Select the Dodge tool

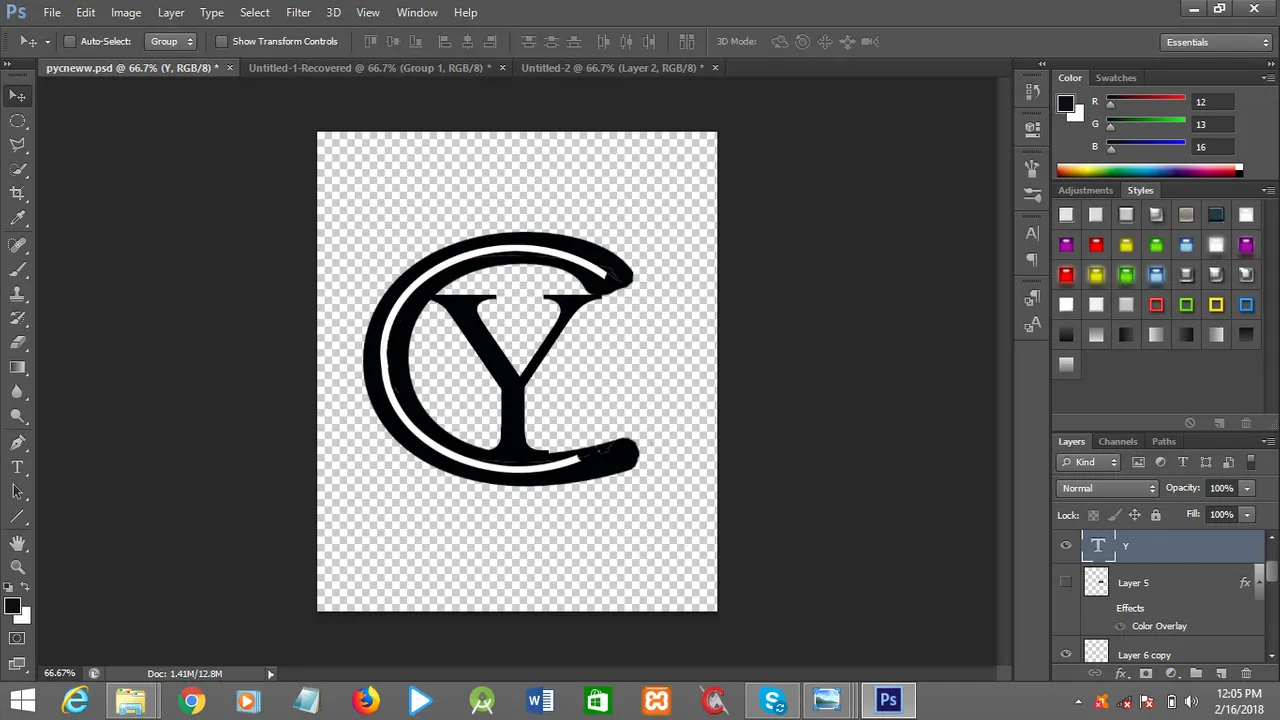coord(18,415)
